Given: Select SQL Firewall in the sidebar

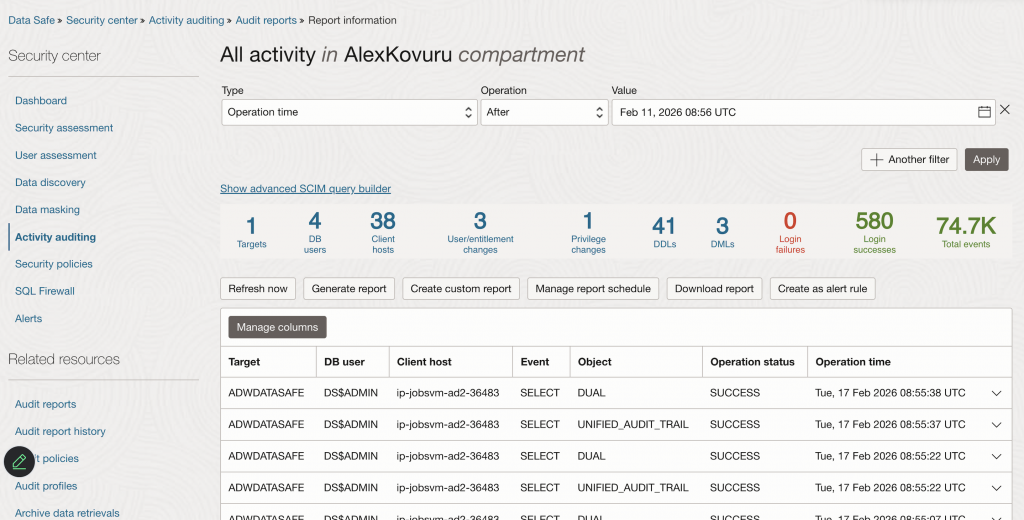Looking at the screenshot, I should click(x=45, y=291).
